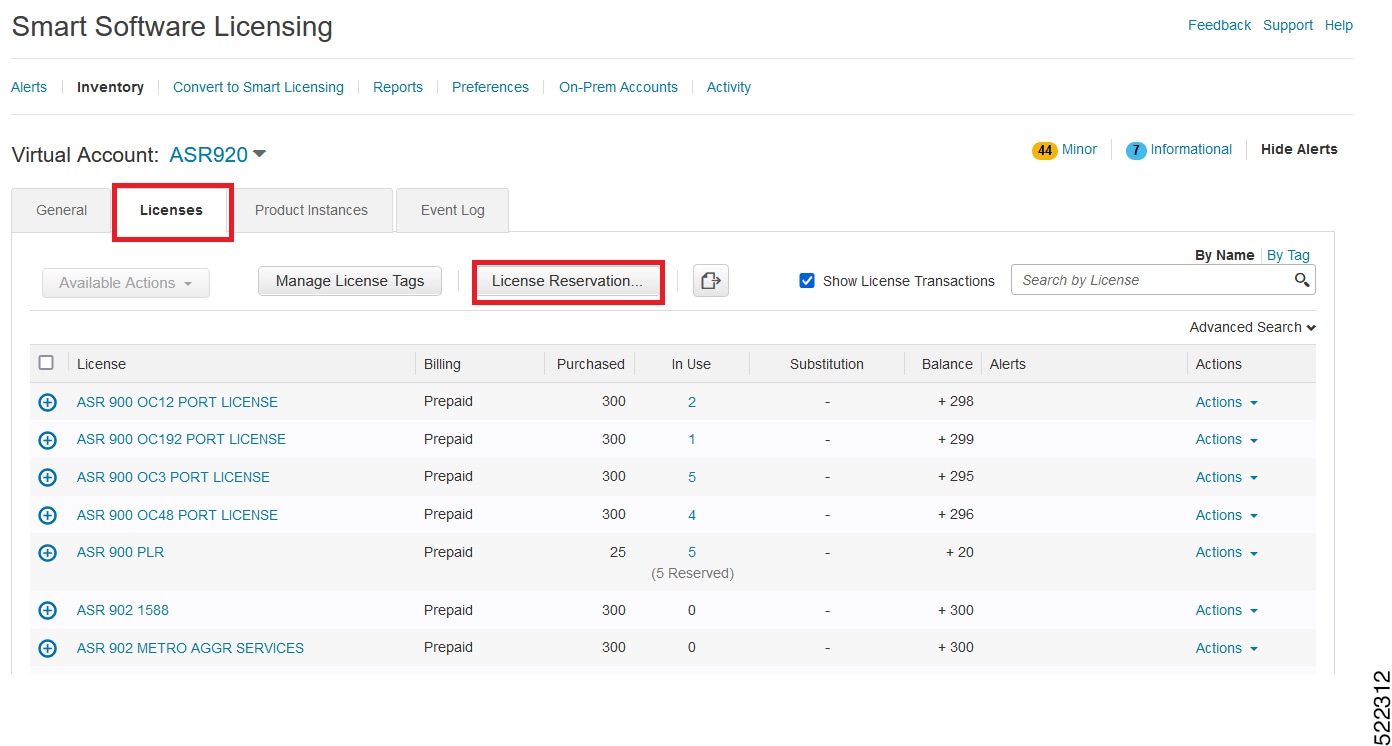This screenshot has height=746, width=1392.
Task: Open the Help link
Action: [1339, 25]
